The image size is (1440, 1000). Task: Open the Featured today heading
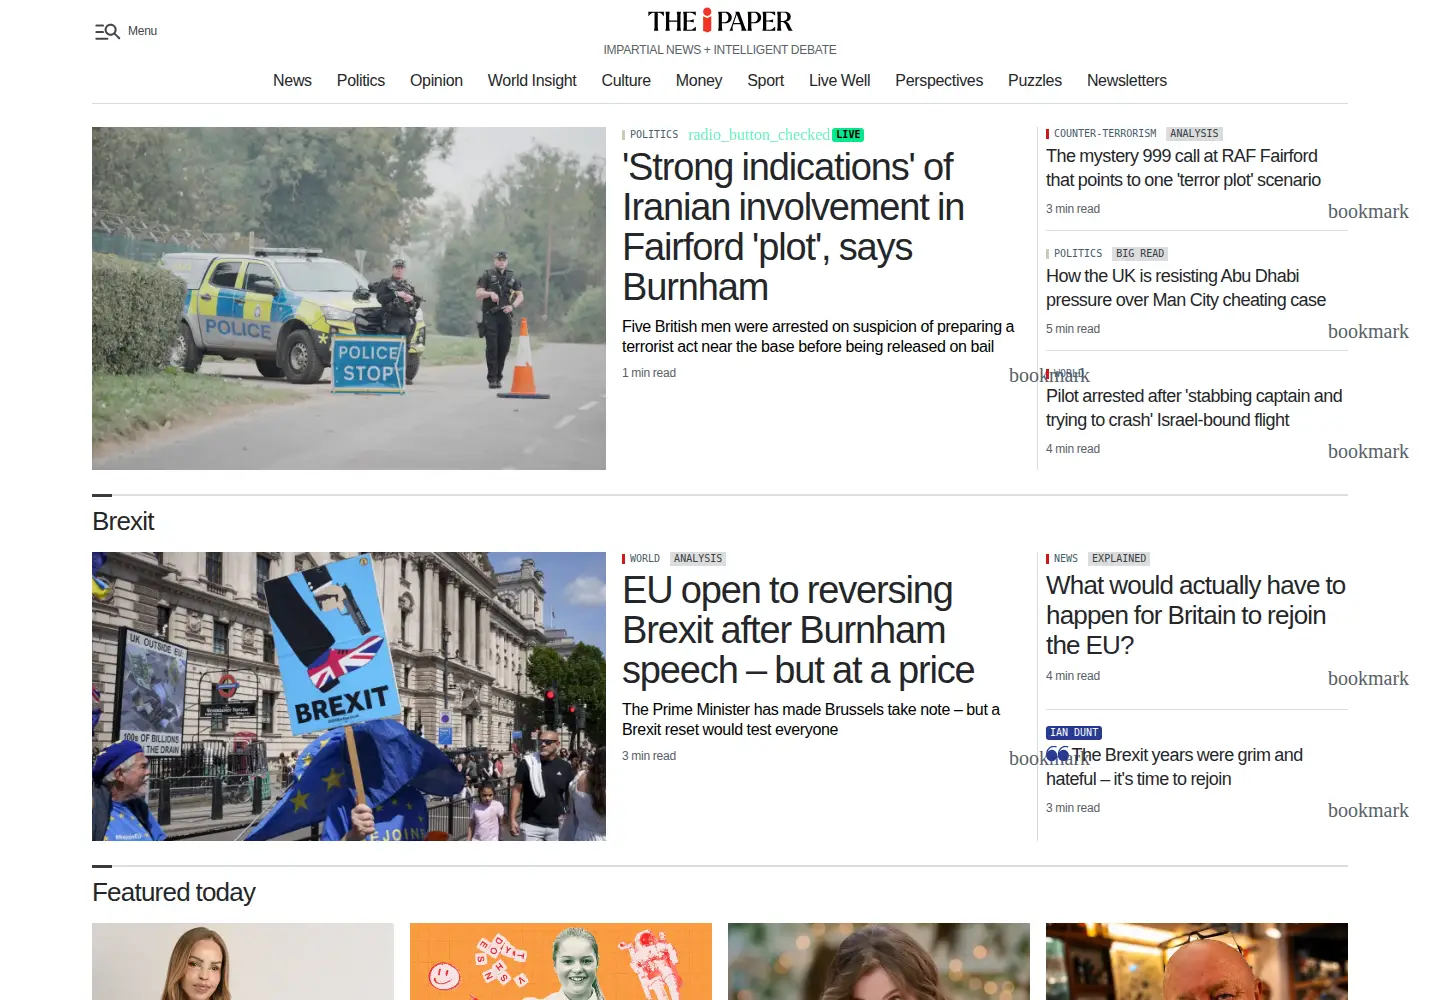tap(174, 892)
